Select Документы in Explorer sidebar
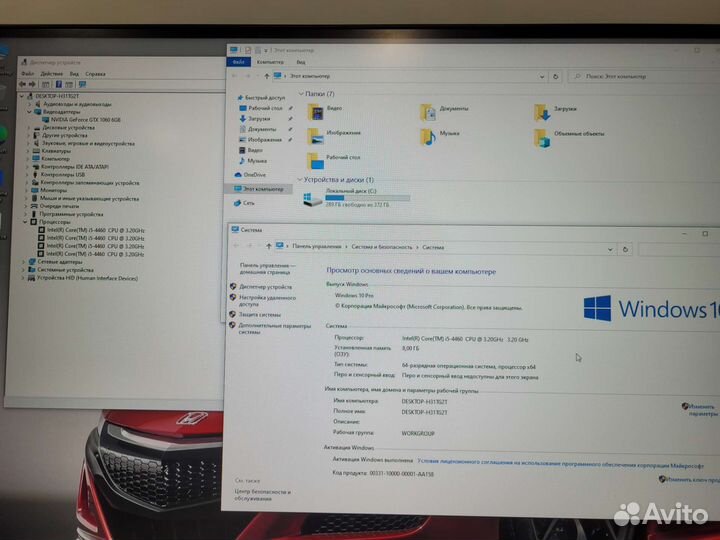The width and height of the screenshot is (720, 540). point(262,129)
